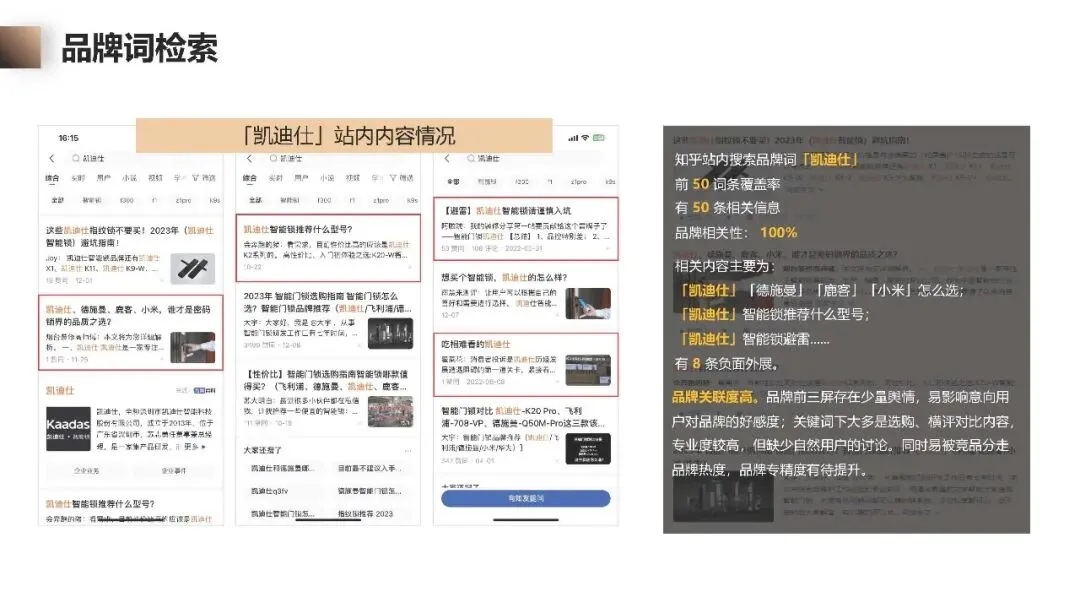1080x608 pixels.
Task: Tap the search magnifier in the search bar
Action: pos(75,158)
